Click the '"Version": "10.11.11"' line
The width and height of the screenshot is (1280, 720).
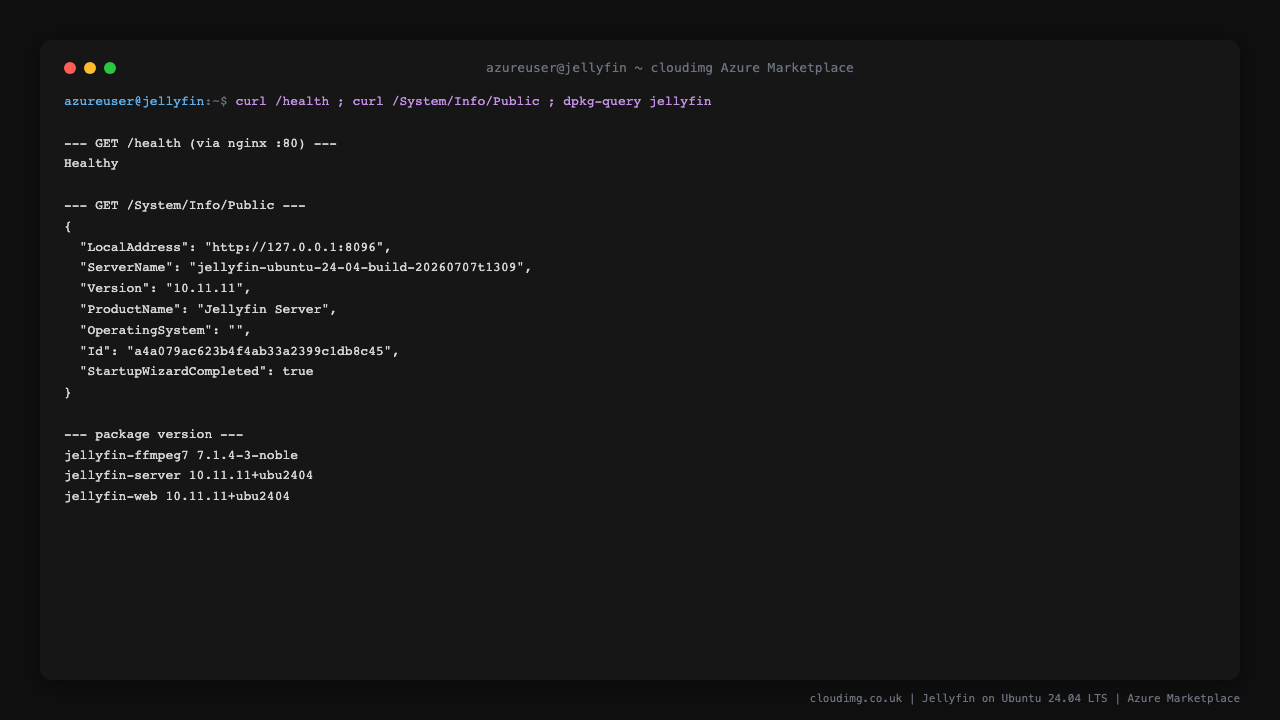tap(166, 289)
